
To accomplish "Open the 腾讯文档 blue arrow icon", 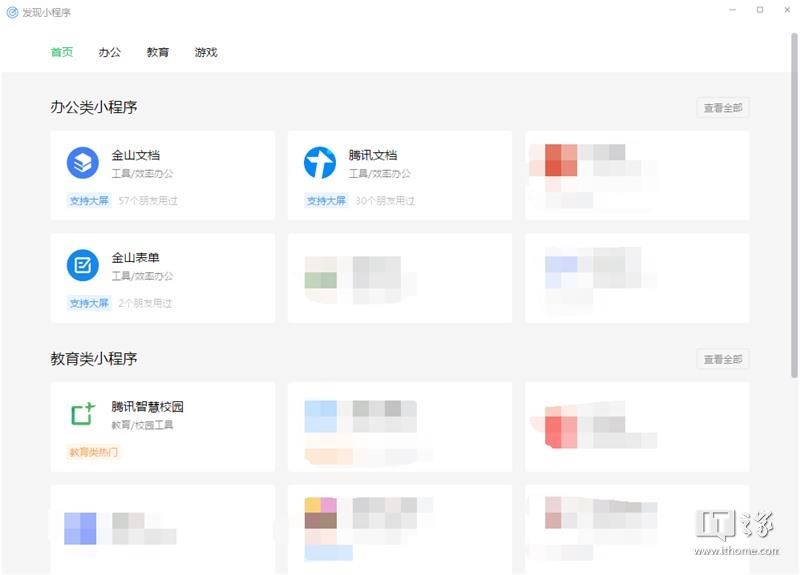I will (x=320, y=163).
